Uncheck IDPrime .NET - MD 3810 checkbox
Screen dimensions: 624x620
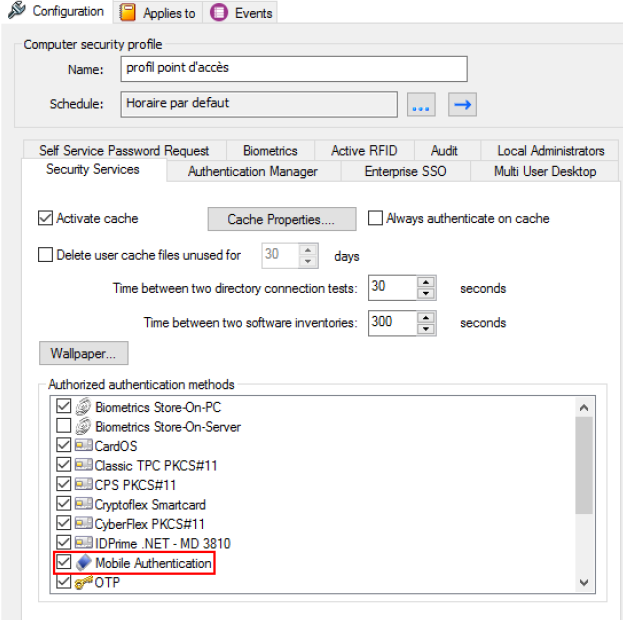point(64,543)
